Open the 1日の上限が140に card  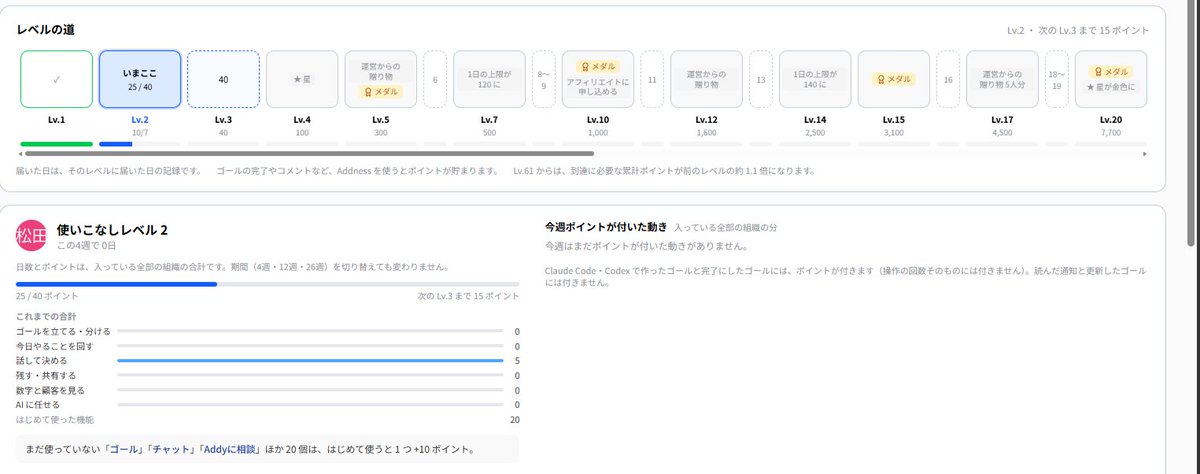815,79
